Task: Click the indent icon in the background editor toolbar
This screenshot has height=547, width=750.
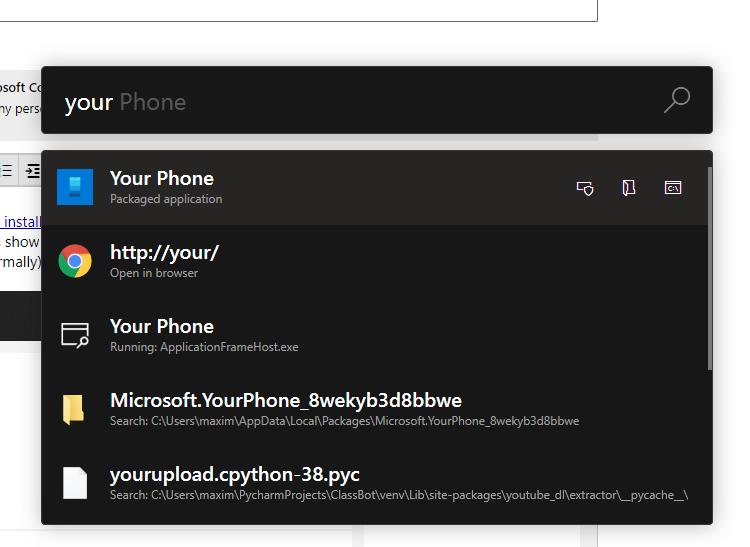Action: tap(33, 170)
